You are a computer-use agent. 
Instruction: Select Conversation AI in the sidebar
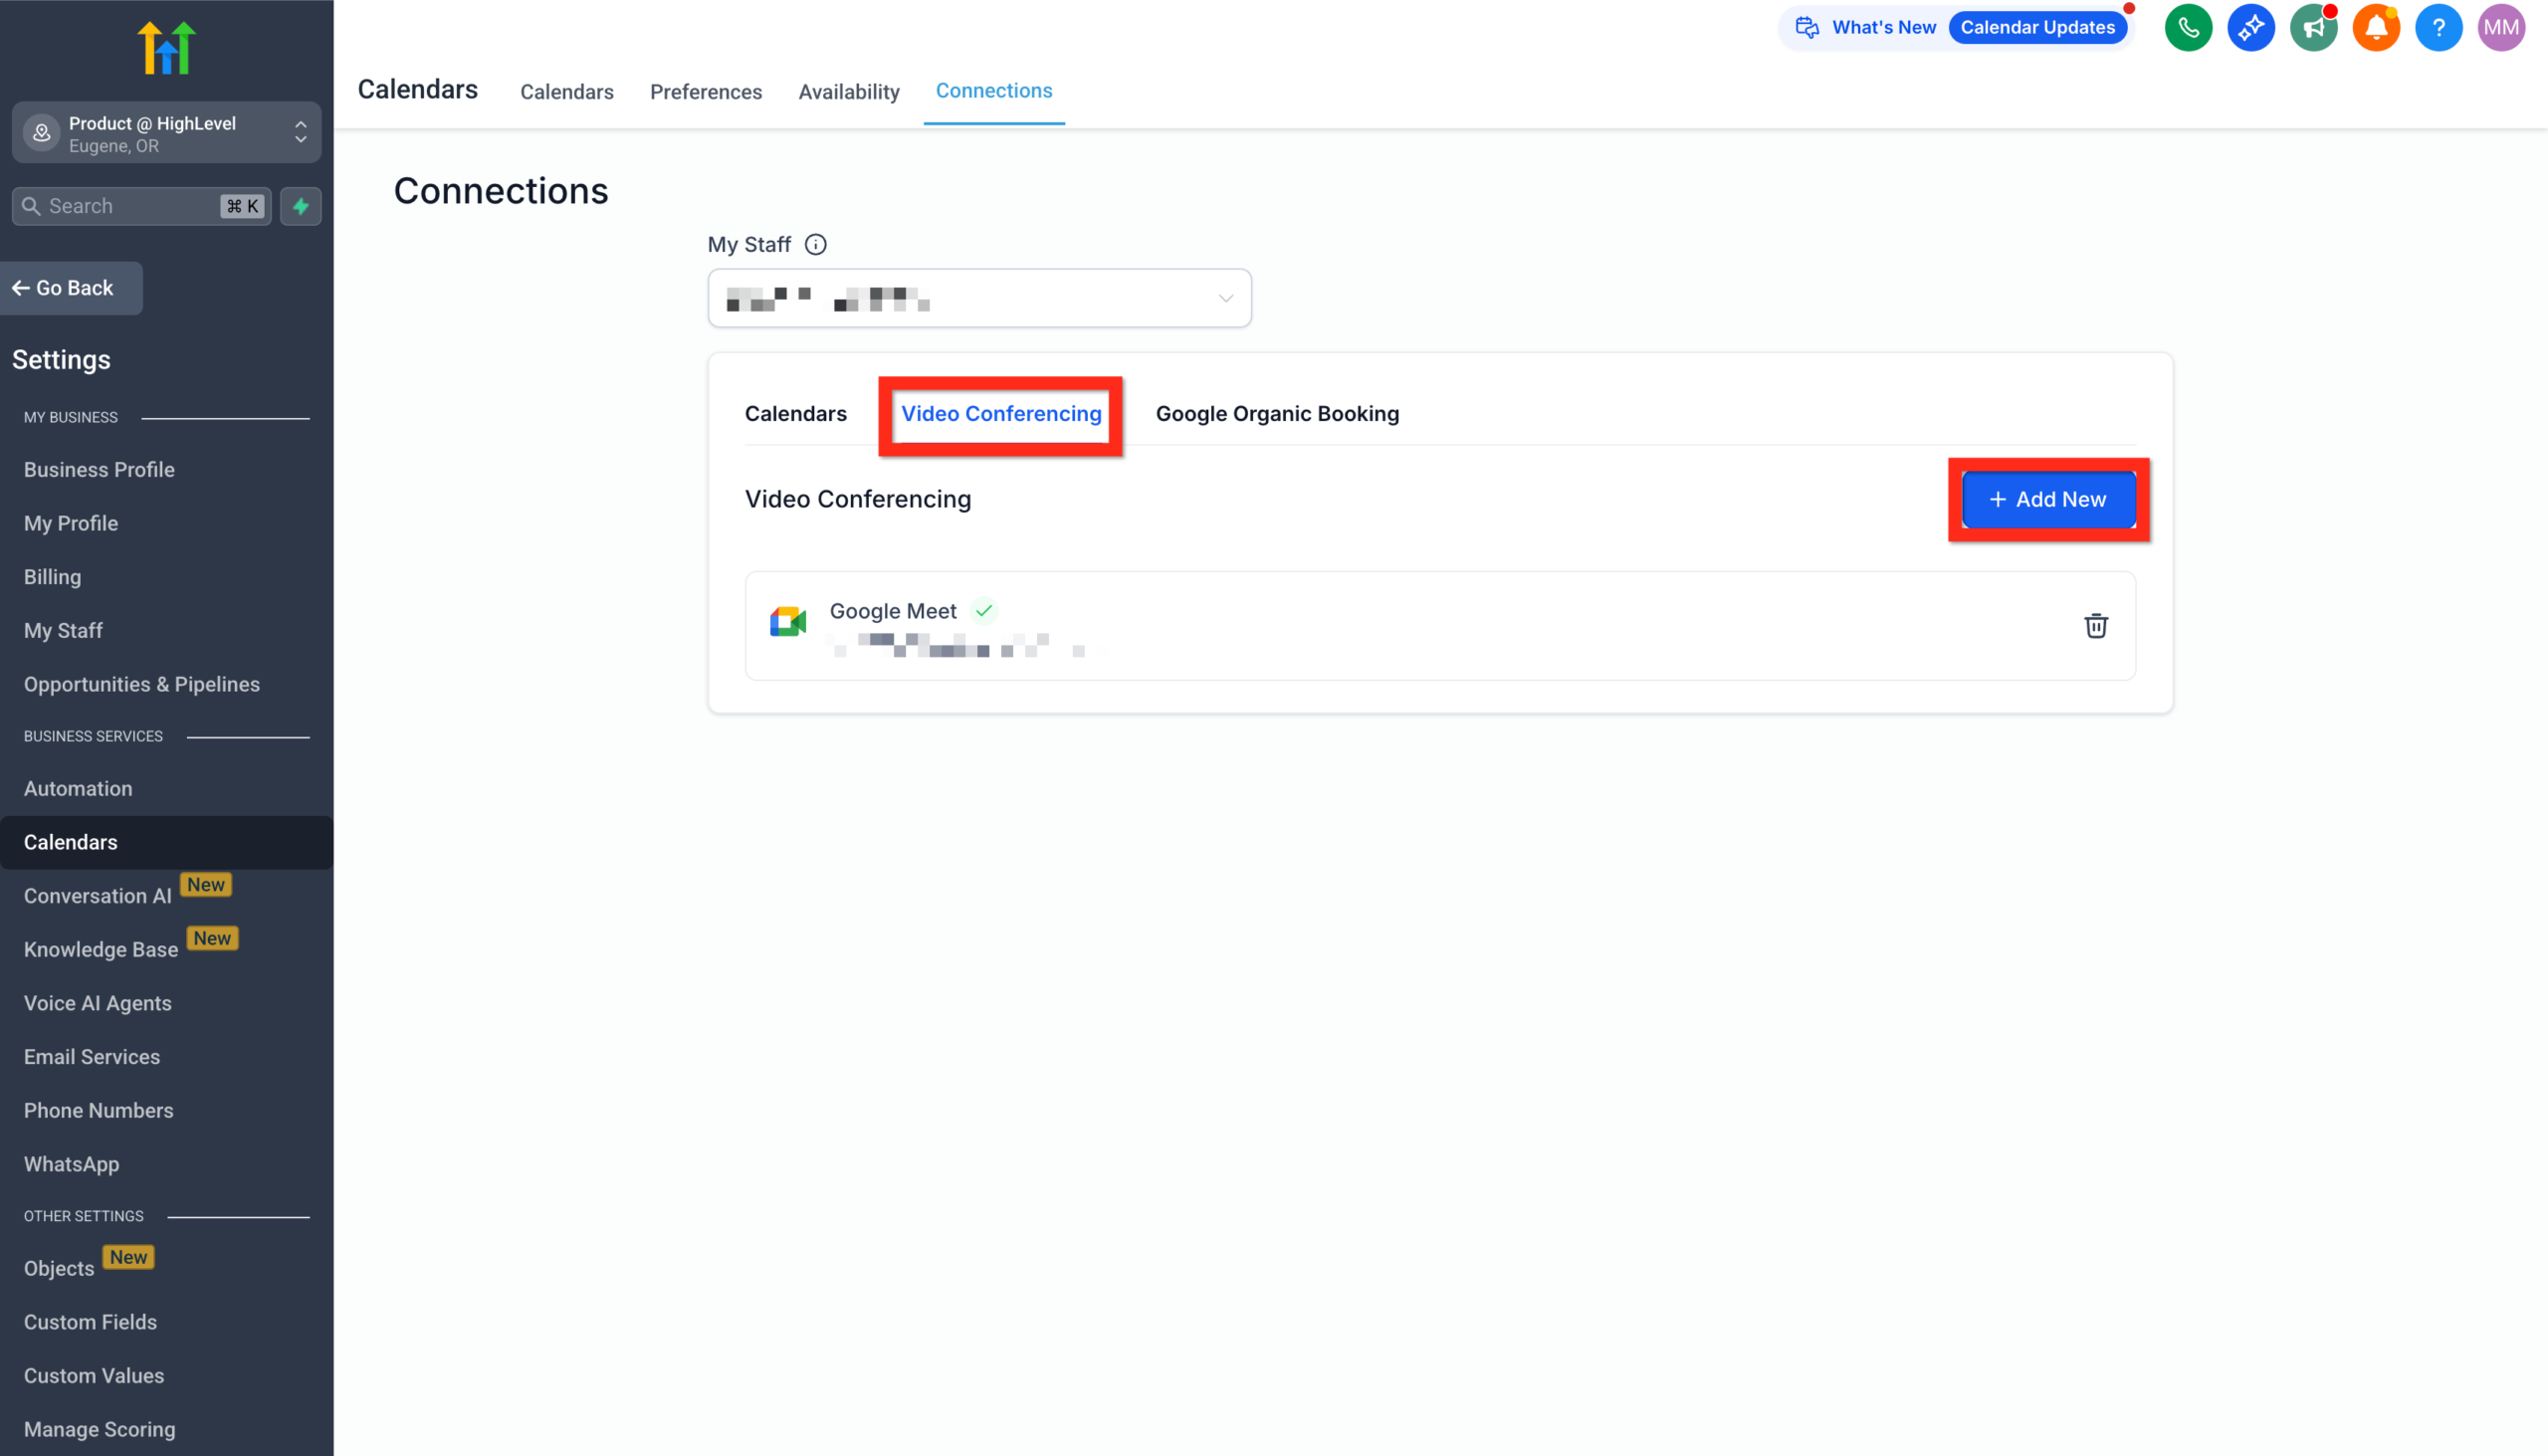coord(97,895)
